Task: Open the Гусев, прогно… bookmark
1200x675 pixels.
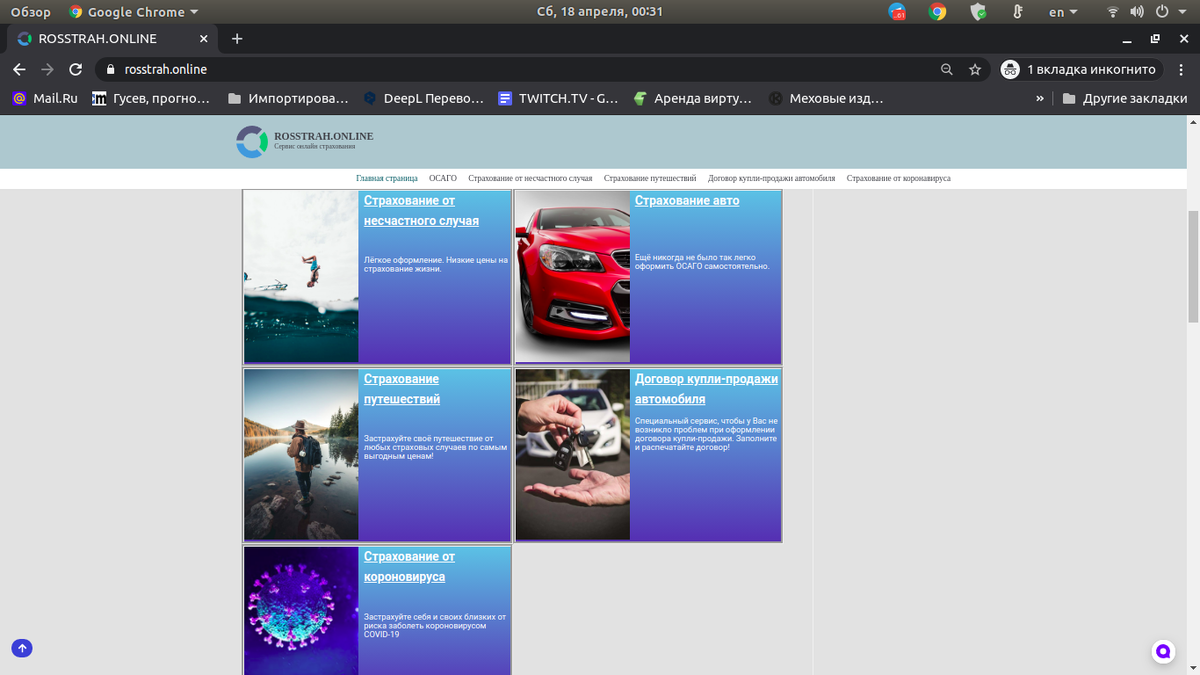Action: point(151,99)
